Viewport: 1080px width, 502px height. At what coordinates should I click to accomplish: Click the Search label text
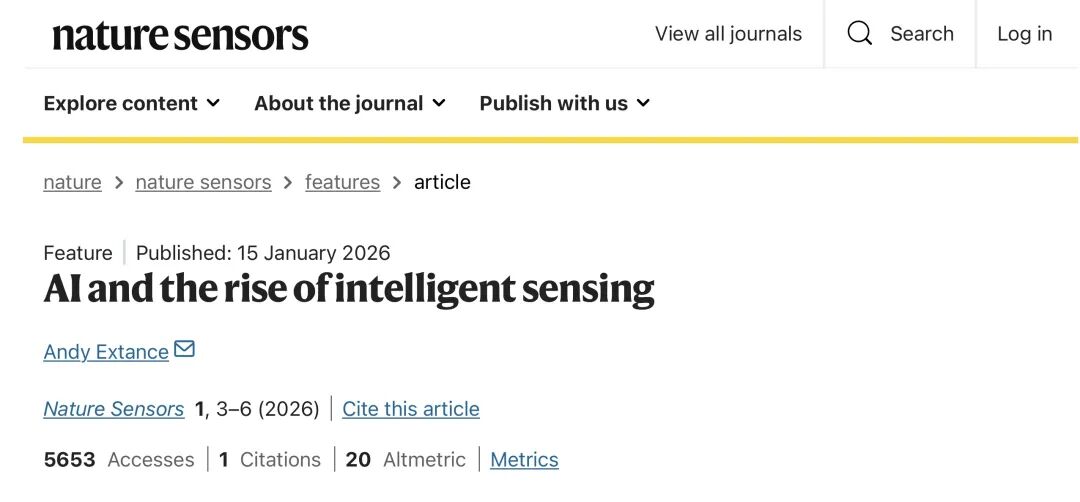[921, 34]
